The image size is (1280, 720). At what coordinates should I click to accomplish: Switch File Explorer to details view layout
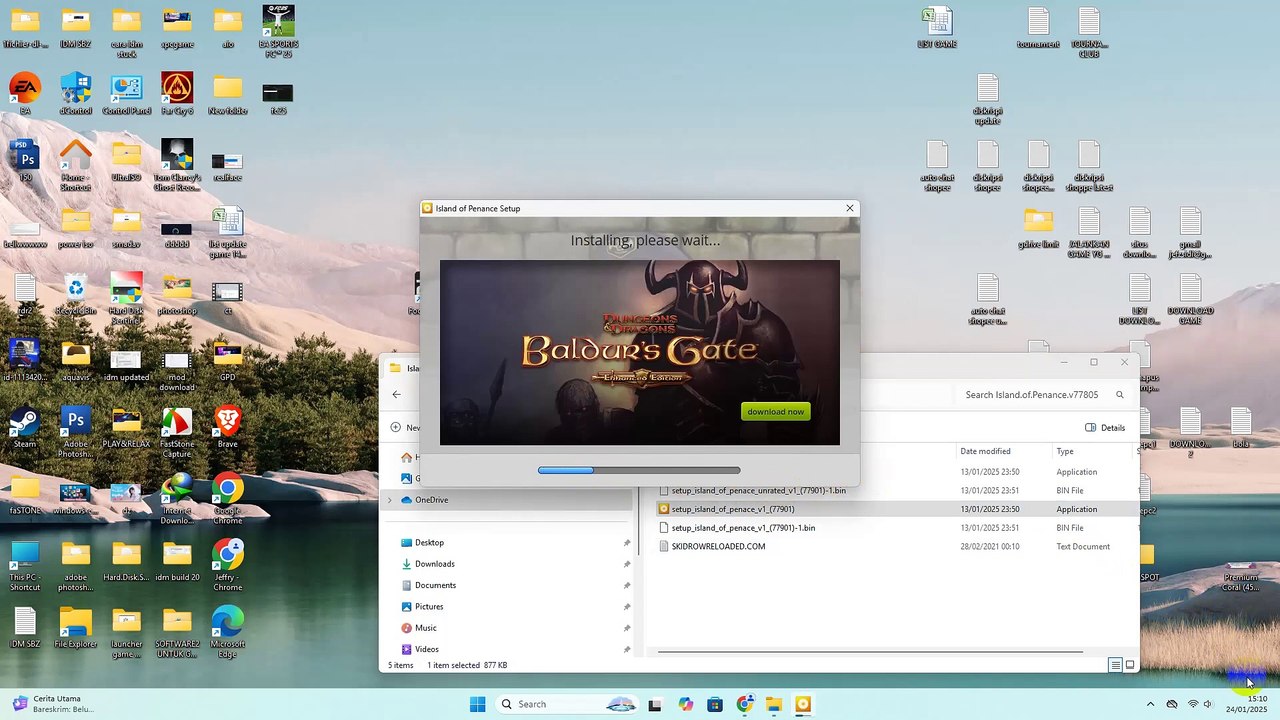point(1115,665)
